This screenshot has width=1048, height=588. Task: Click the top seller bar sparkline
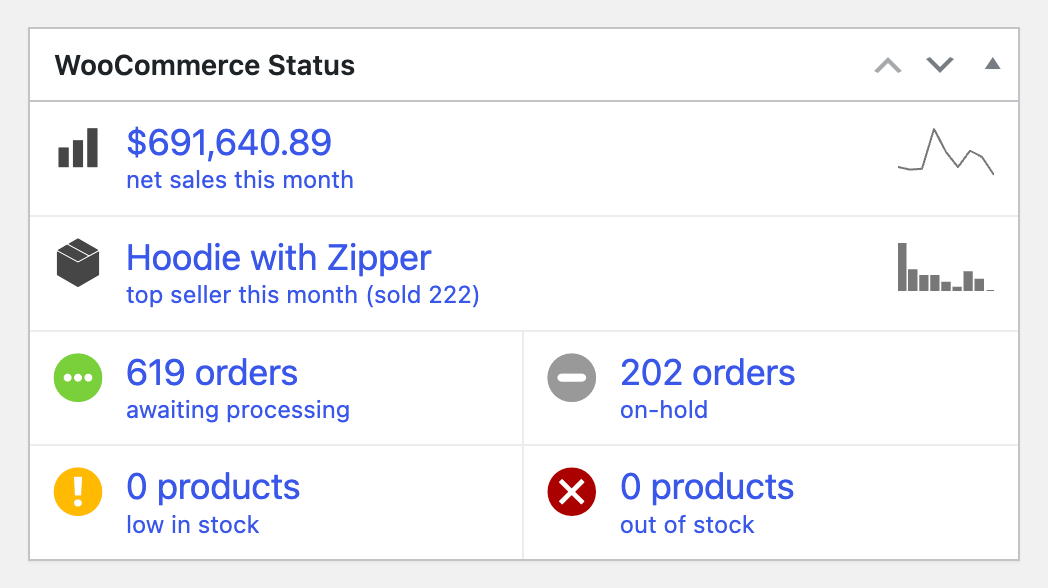click(x=946, y=267)
